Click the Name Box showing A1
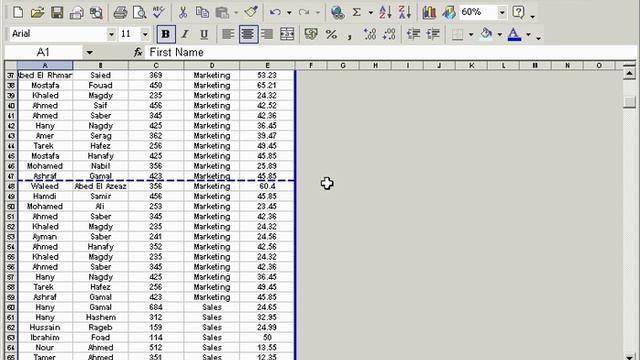The width and height of the screenshot is (640, 360). tap(43, 52)
